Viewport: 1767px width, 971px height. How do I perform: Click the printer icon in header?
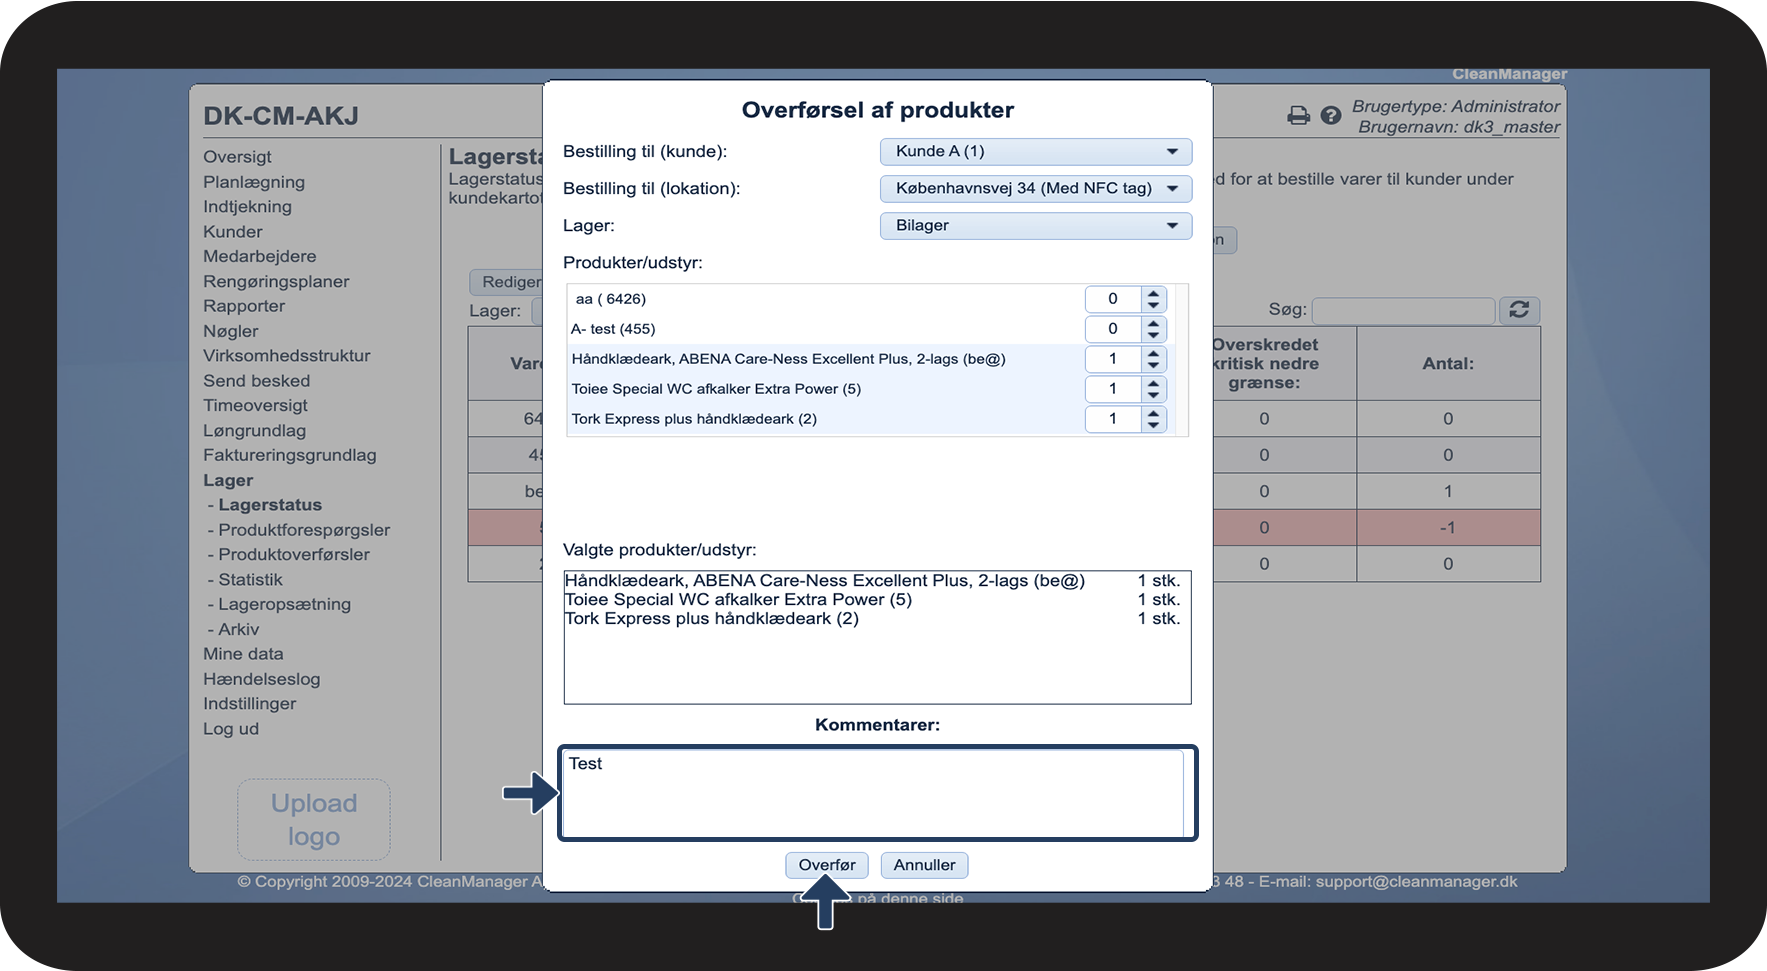1298,116
